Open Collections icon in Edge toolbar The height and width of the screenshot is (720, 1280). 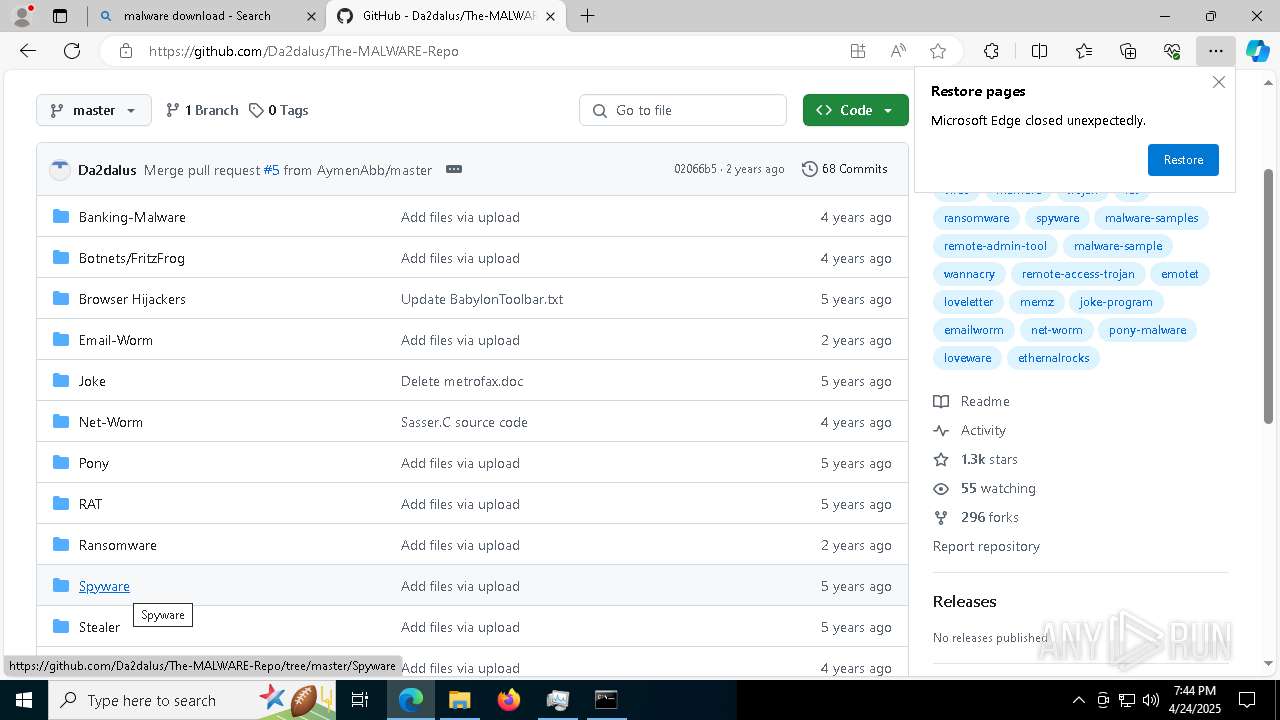pyautogui.click(x=1128, y=51)
